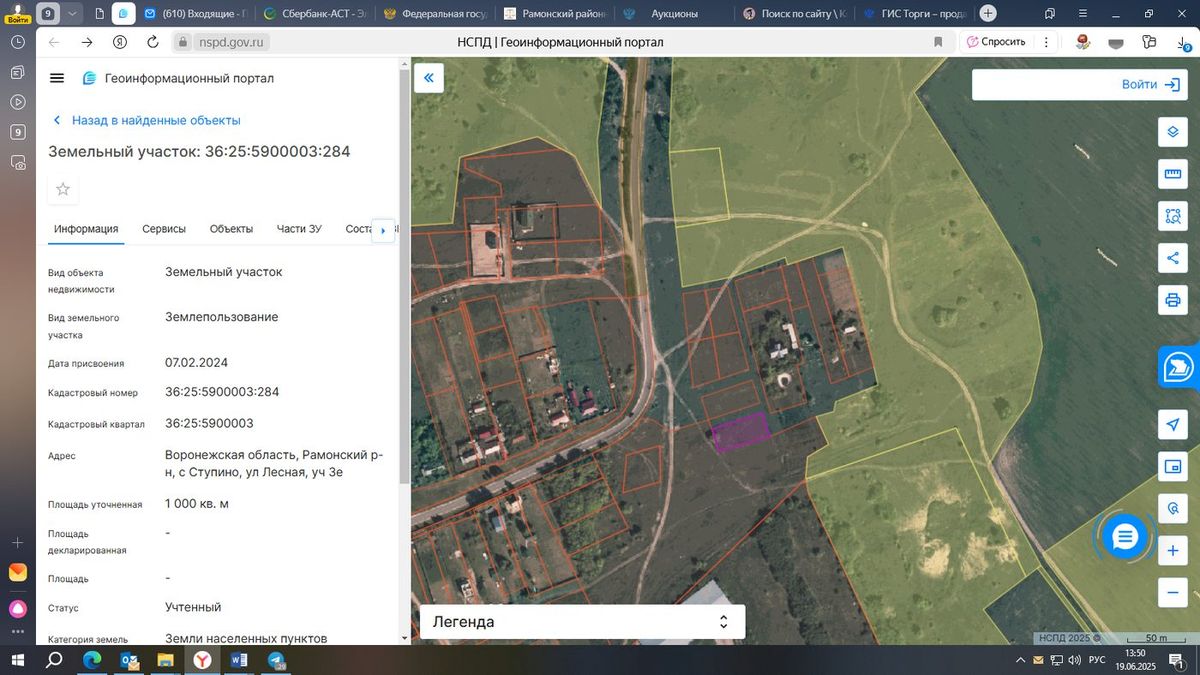The width and height of the screenshot is (1200, 675).
Task: Open the chat support bubble
Action: [1125, 538]
